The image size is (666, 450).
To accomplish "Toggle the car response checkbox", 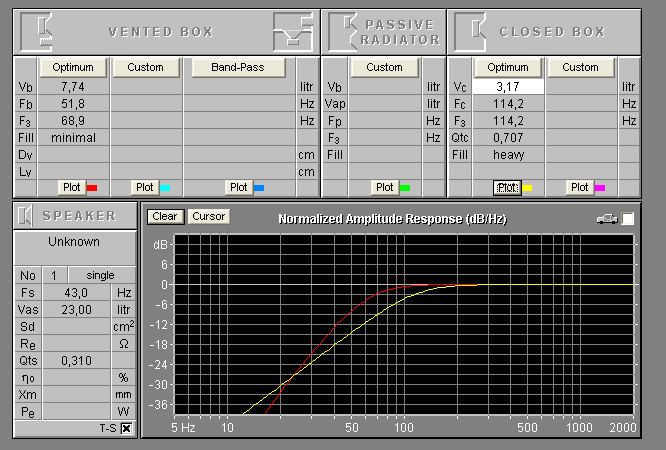I will (628, 219).
